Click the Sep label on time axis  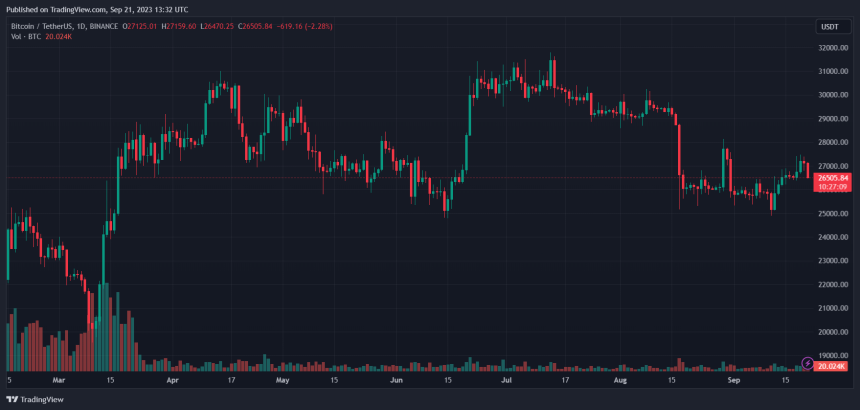[x=733, y=381]
